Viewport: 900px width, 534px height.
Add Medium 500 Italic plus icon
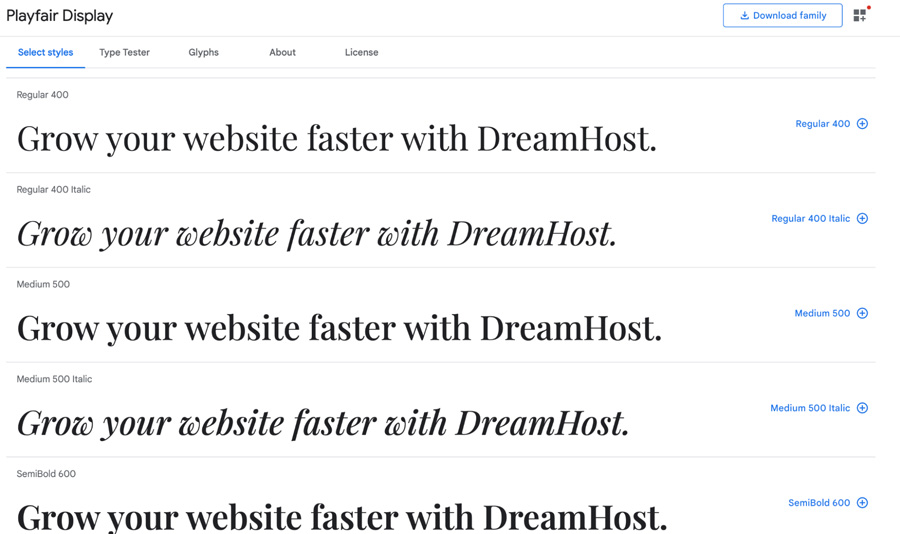(862, 408)
